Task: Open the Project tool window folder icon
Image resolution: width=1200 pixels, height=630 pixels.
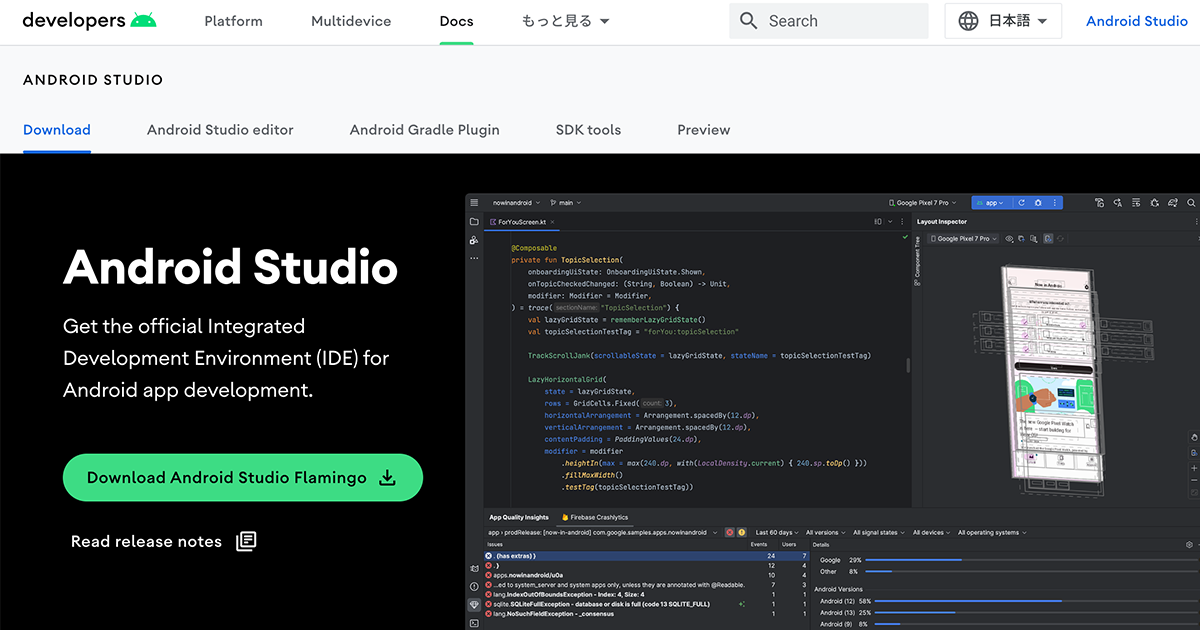Action: tap(474, 221)
